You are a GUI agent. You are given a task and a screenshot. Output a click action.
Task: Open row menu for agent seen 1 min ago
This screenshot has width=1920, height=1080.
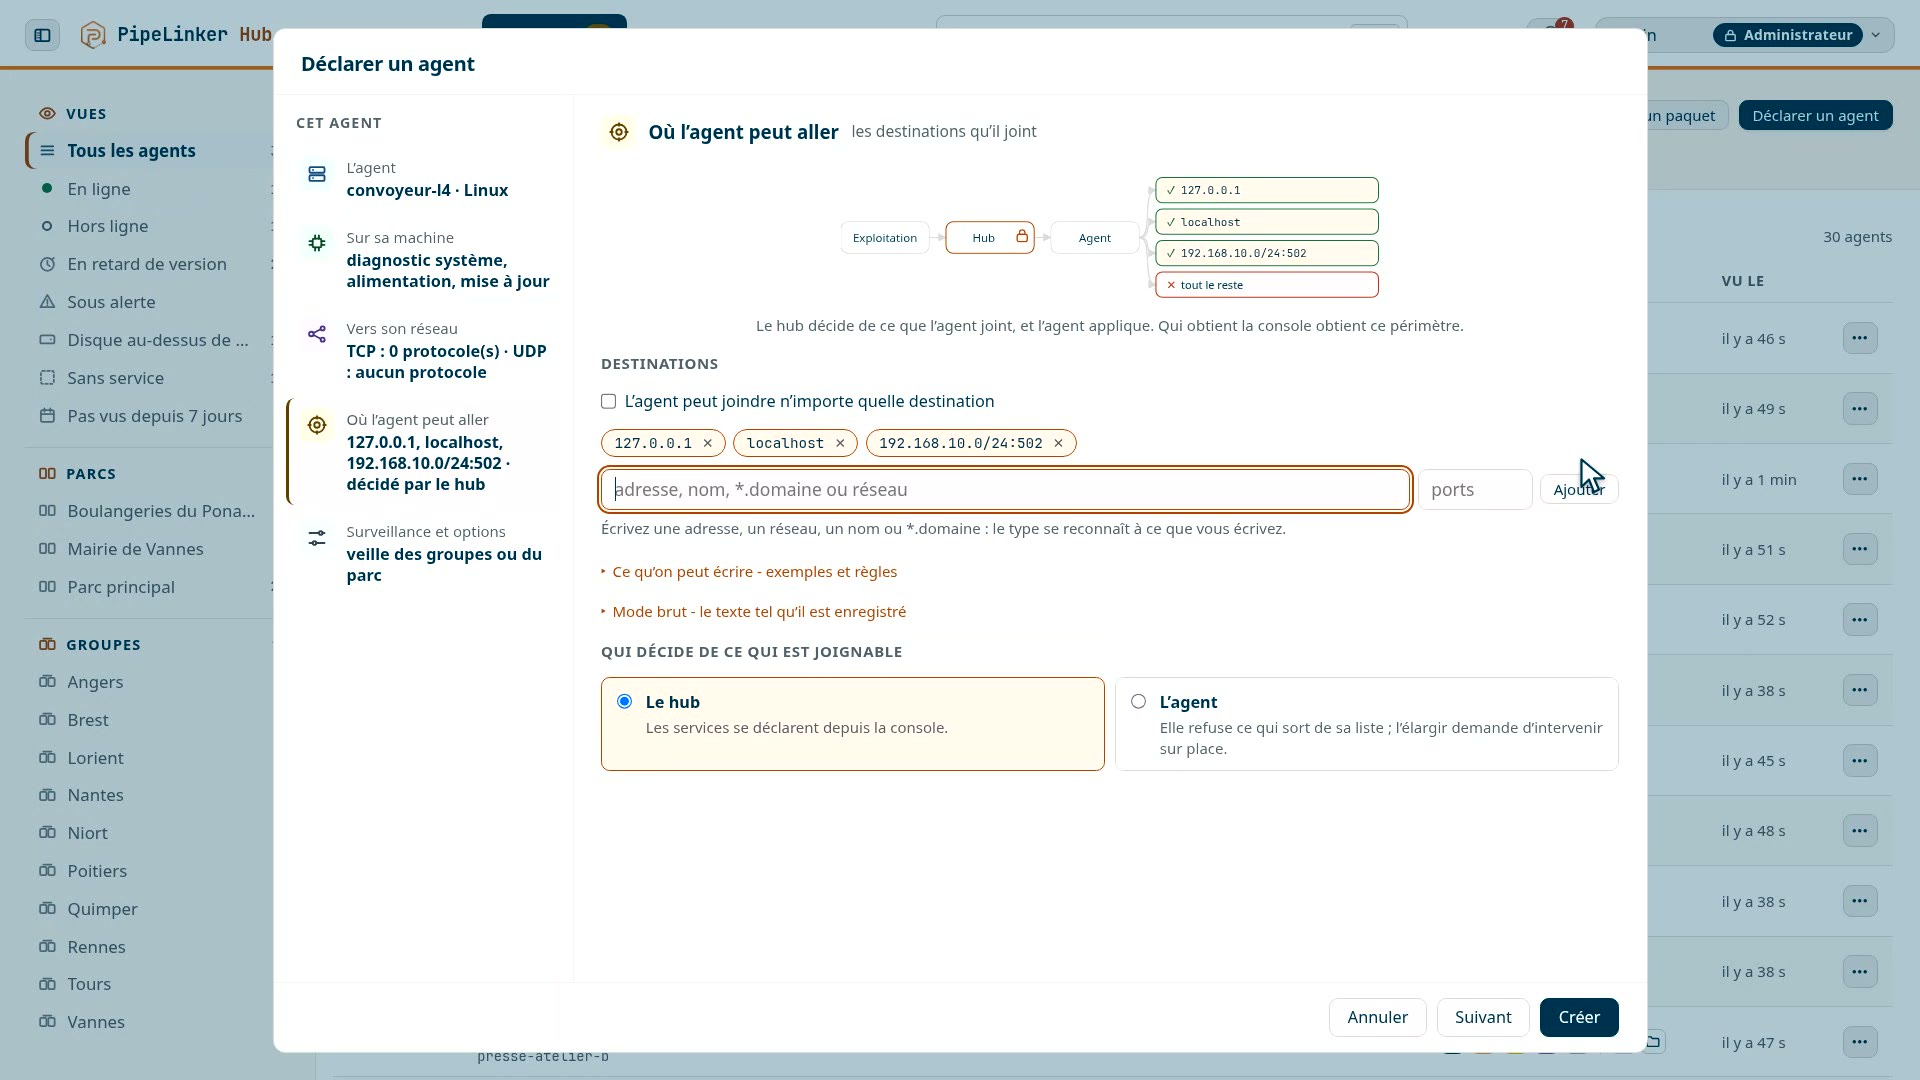click(1859, 479)
